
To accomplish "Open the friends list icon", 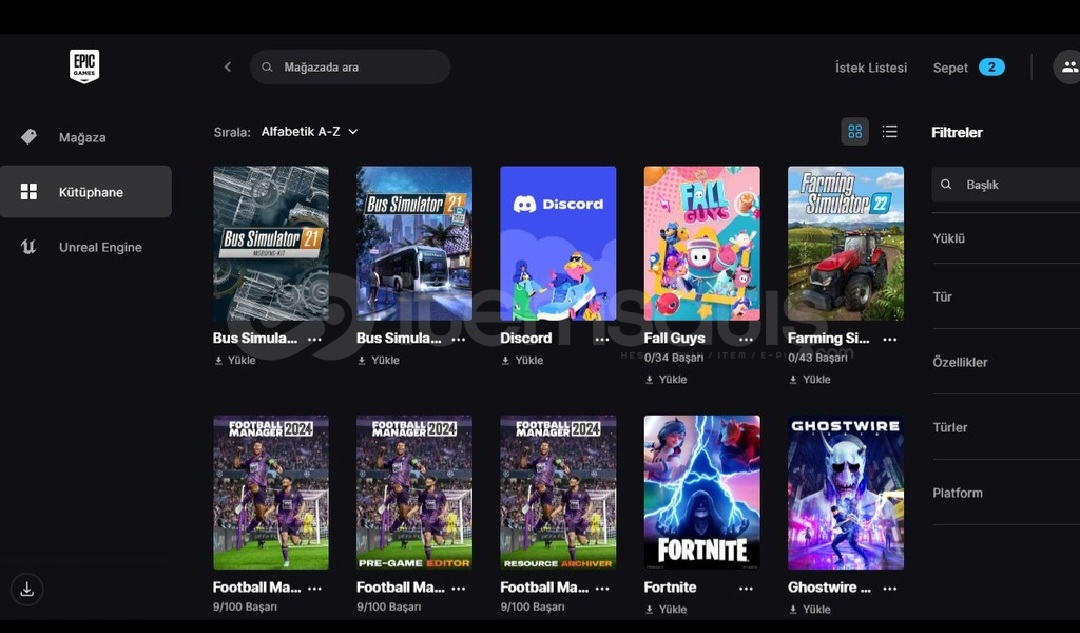I will (x=1068, y=67).
